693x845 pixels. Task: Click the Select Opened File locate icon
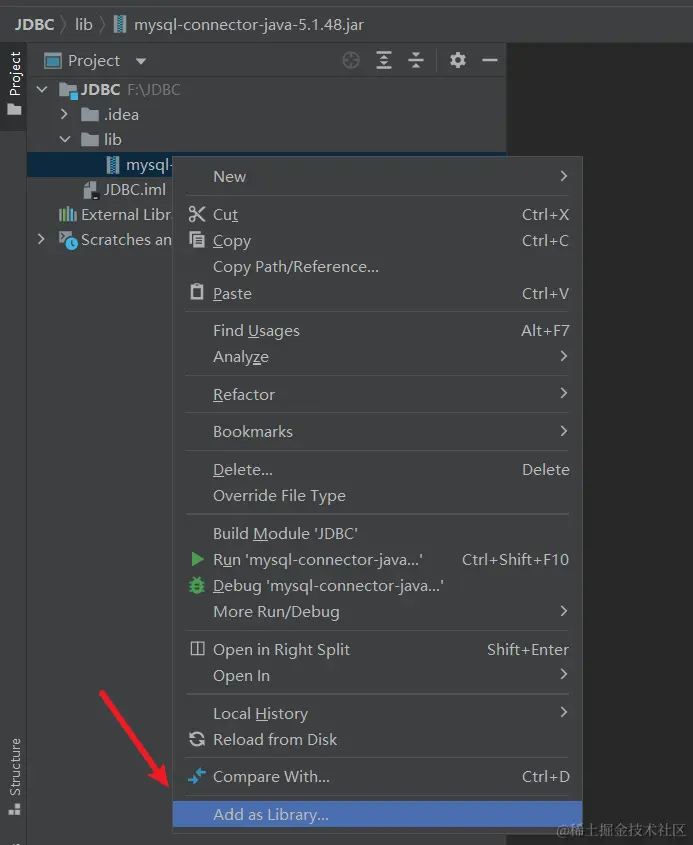click(x=351, y=61)
